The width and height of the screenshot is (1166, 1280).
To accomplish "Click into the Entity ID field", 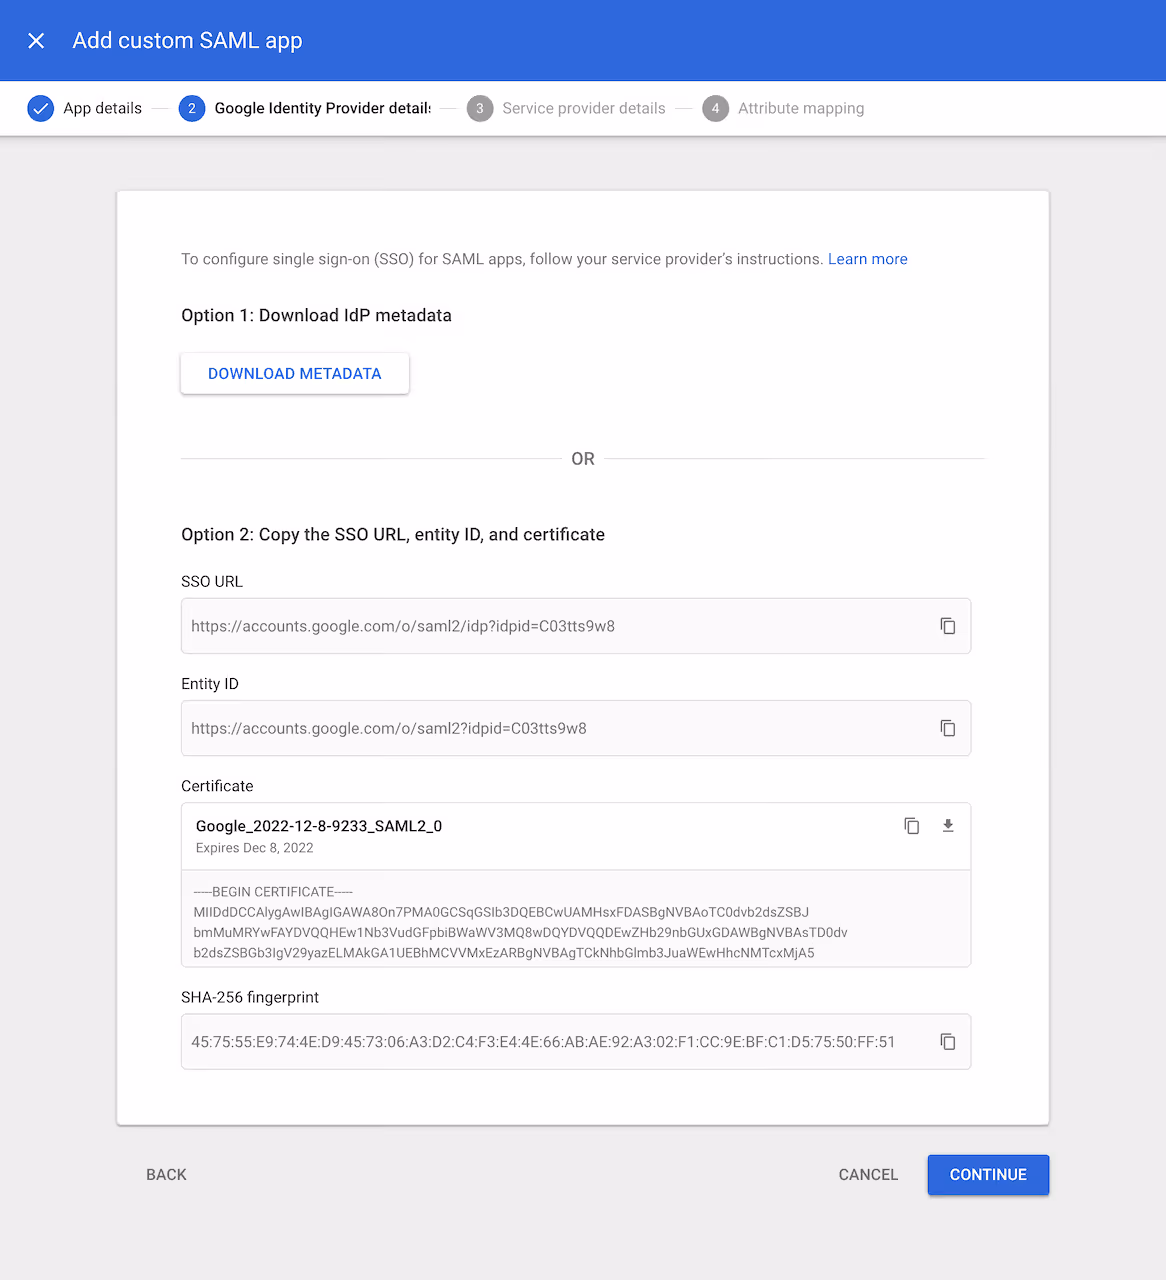I will pyautogui.click(x=576, y=728).
